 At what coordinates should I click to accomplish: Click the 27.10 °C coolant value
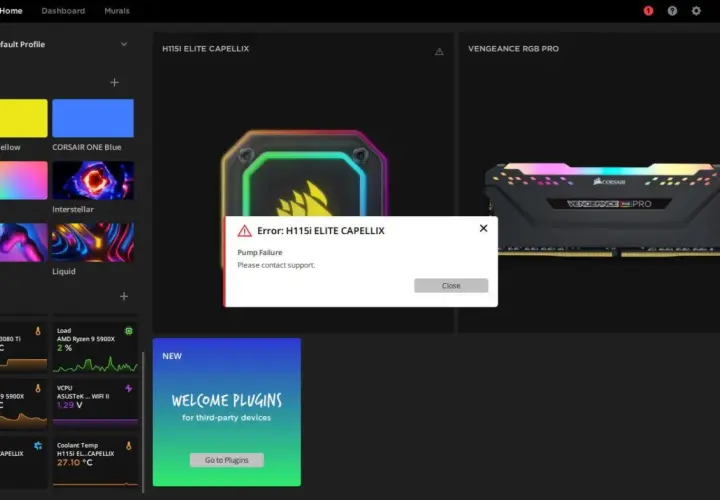(74, 462)
